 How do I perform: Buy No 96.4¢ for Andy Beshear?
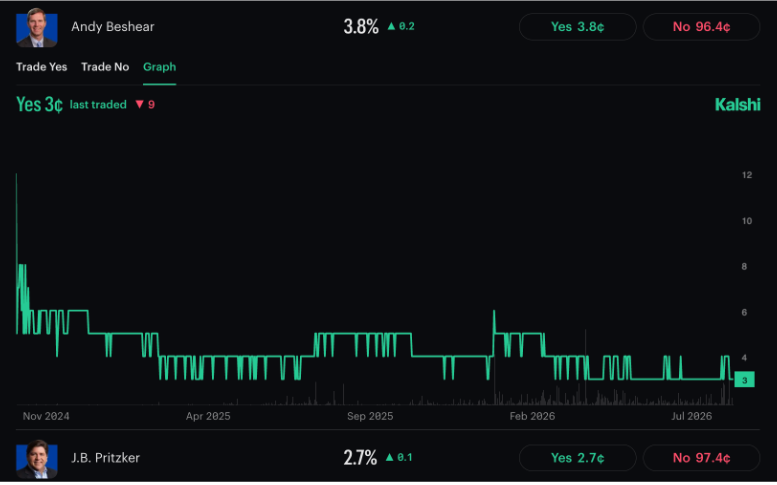pos(701,27)
